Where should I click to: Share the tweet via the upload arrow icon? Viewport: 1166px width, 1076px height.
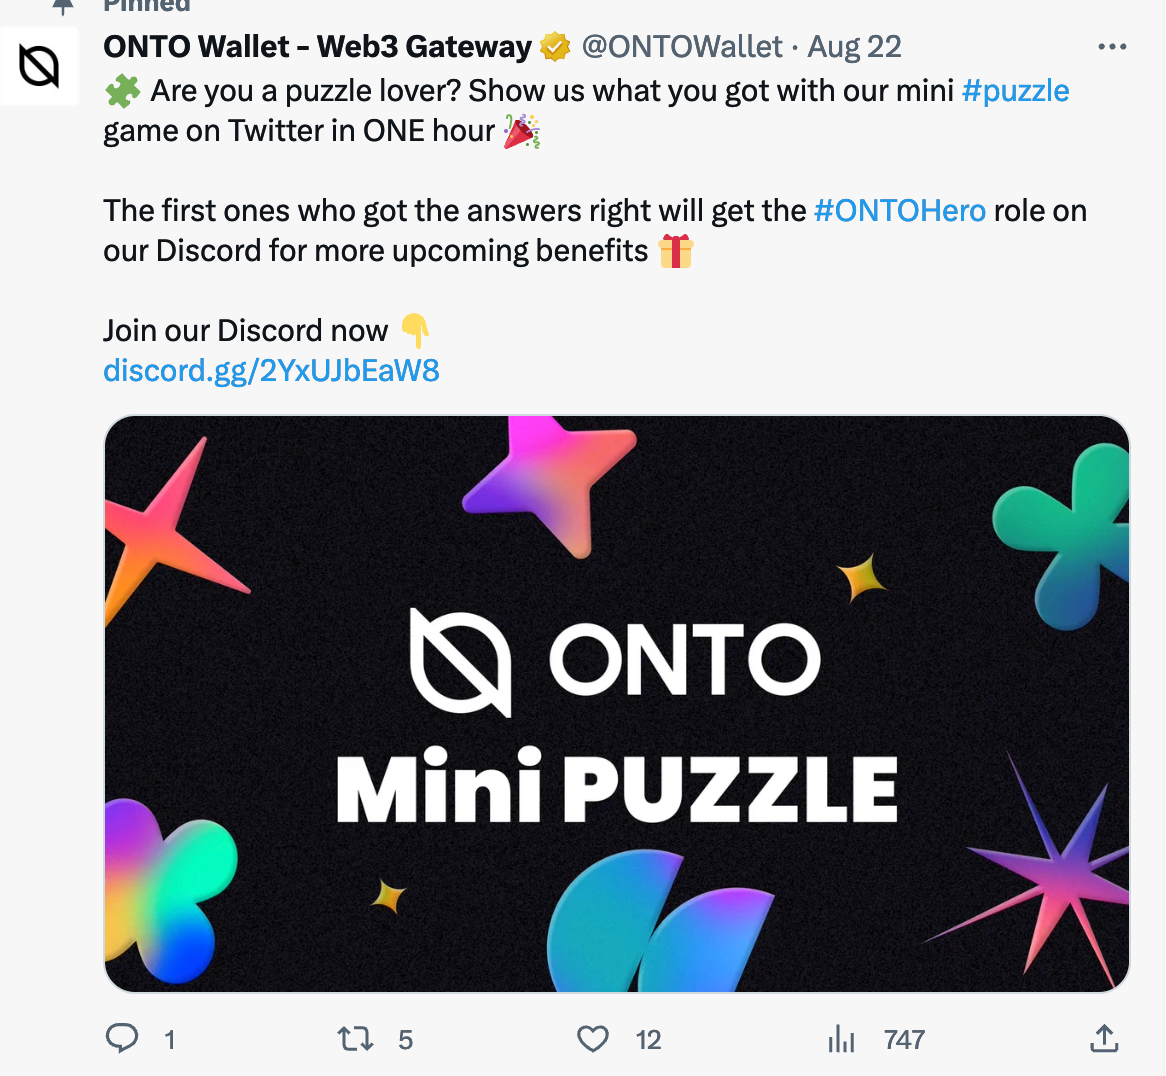point(1103,1039)
